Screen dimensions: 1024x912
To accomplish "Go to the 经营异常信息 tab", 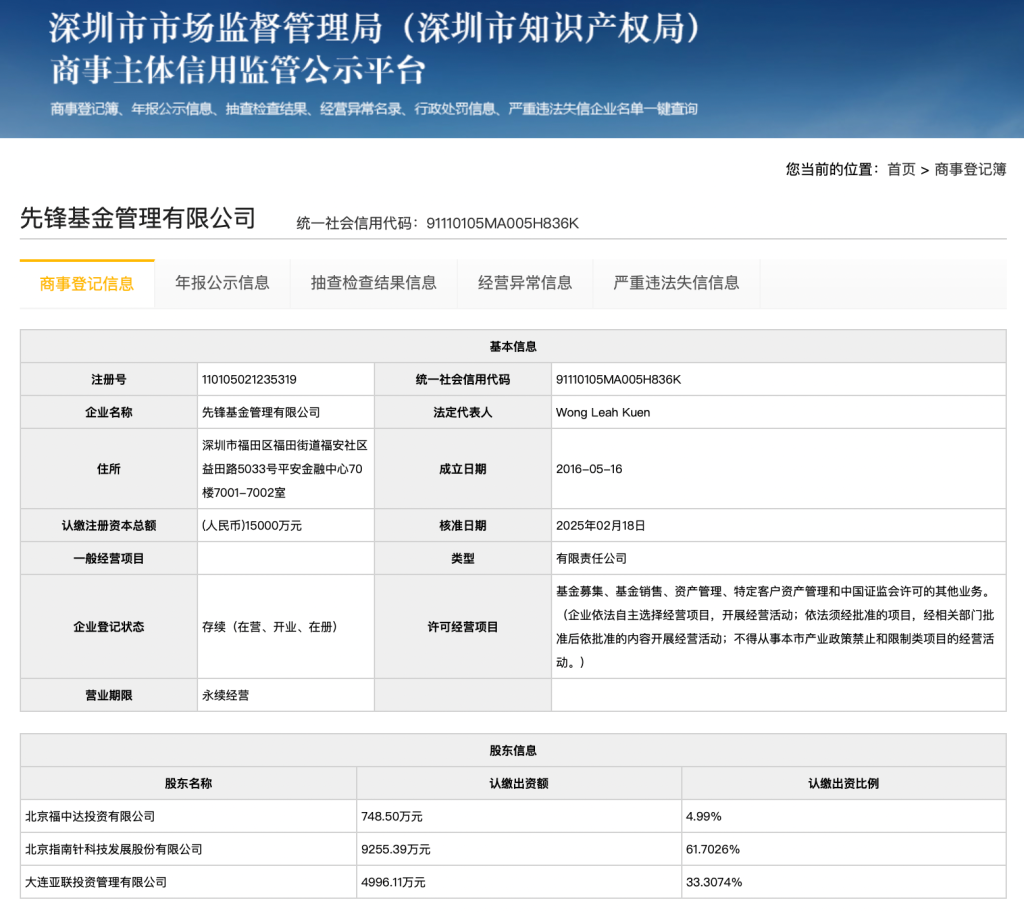I will (x=525, y=283).
